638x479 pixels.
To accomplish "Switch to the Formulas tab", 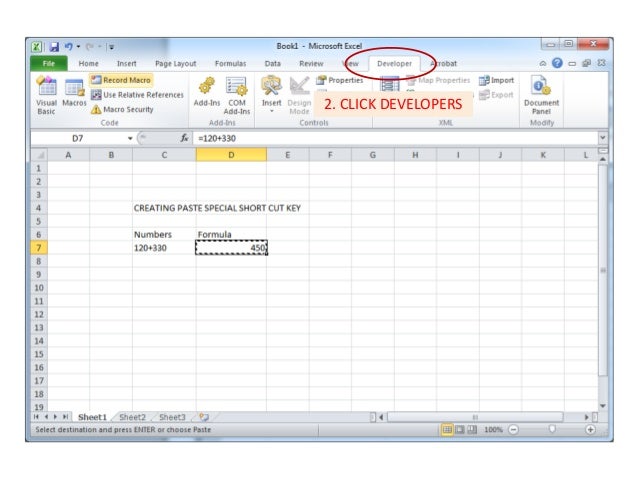I will click(230, 63).
